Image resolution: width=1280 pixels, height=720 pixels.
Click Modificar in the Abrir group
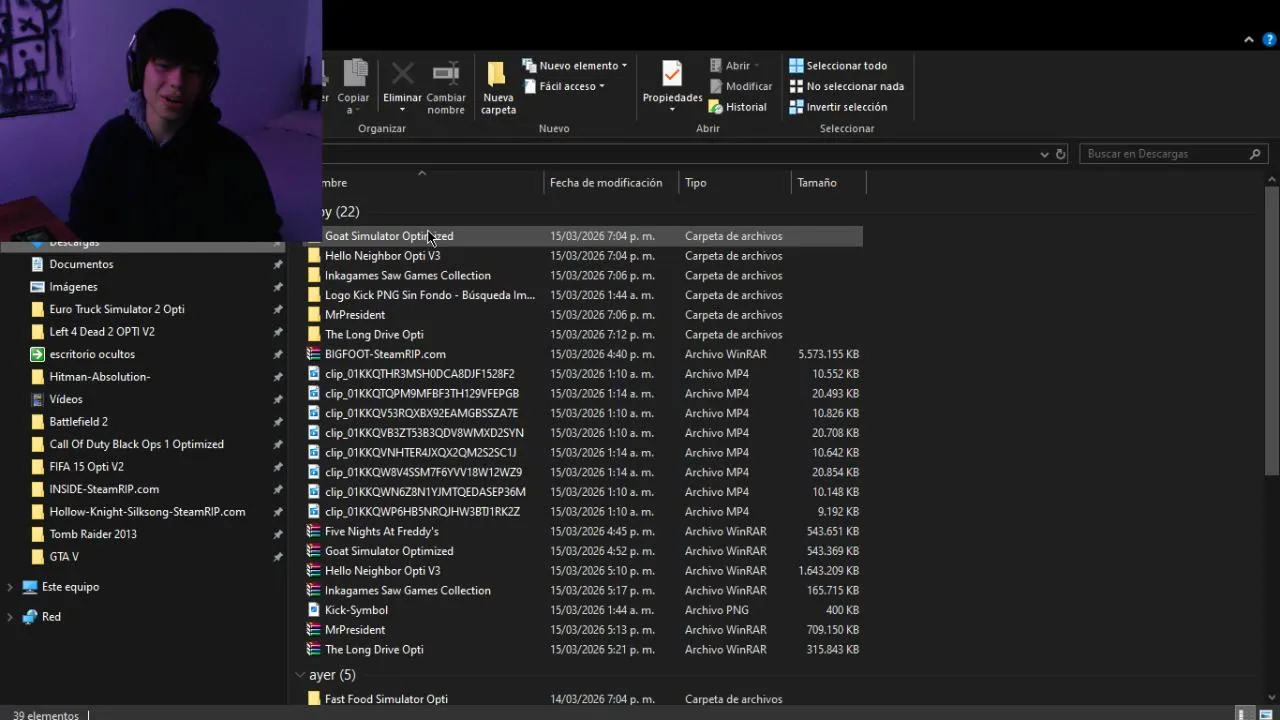click(x=741, y=86)
